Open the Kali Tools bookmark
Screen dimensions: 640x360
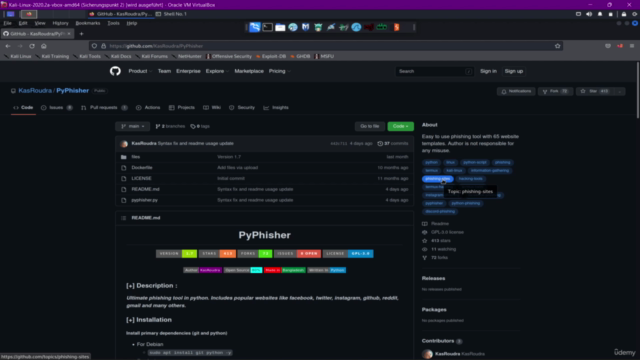pyautogui.click(x=87, y=56)
